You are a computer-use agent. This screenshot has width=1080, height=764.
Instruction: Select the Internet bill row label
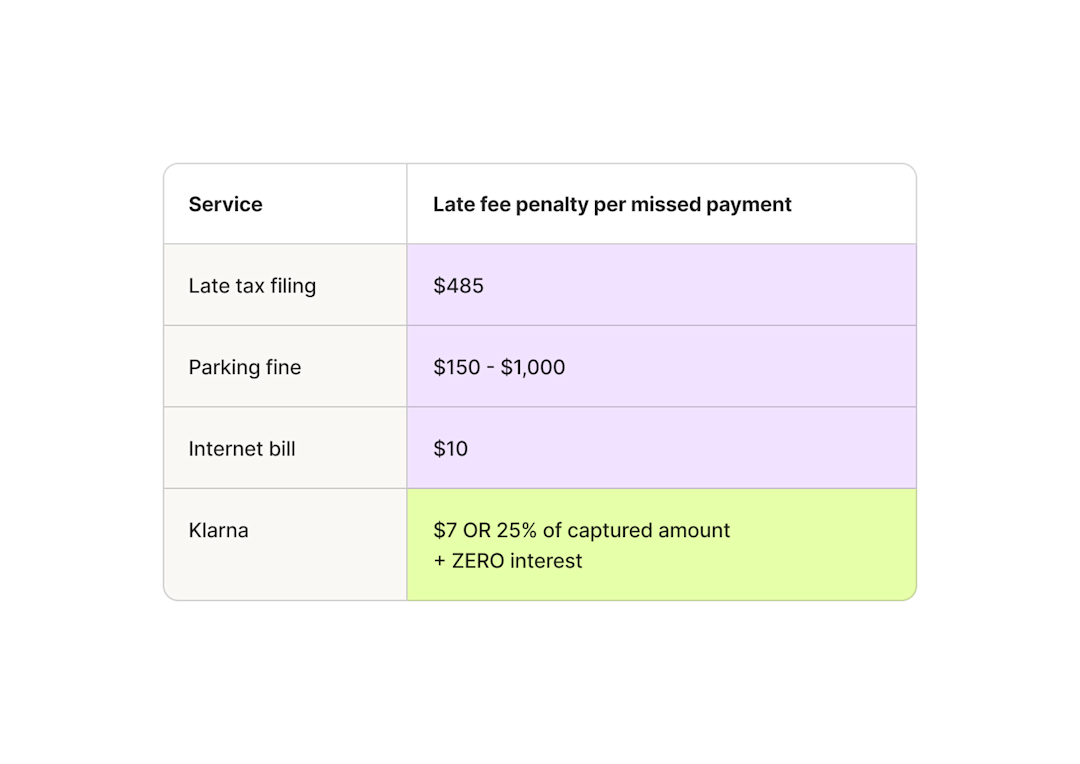click(x=242, y=449)
